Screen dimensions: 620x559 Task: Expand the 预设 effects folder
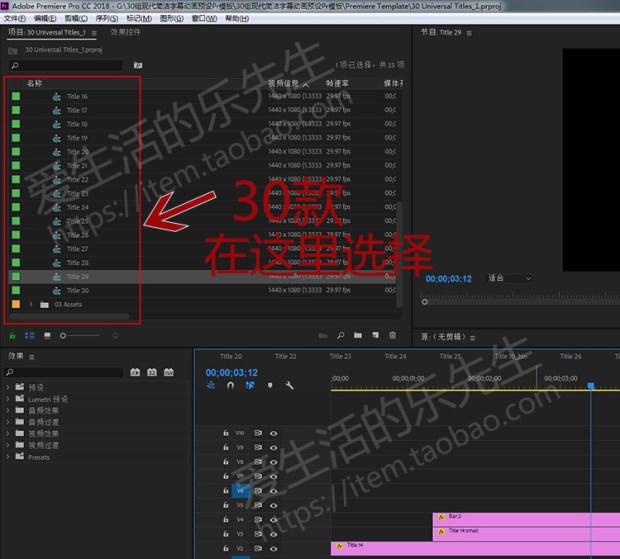8,387
